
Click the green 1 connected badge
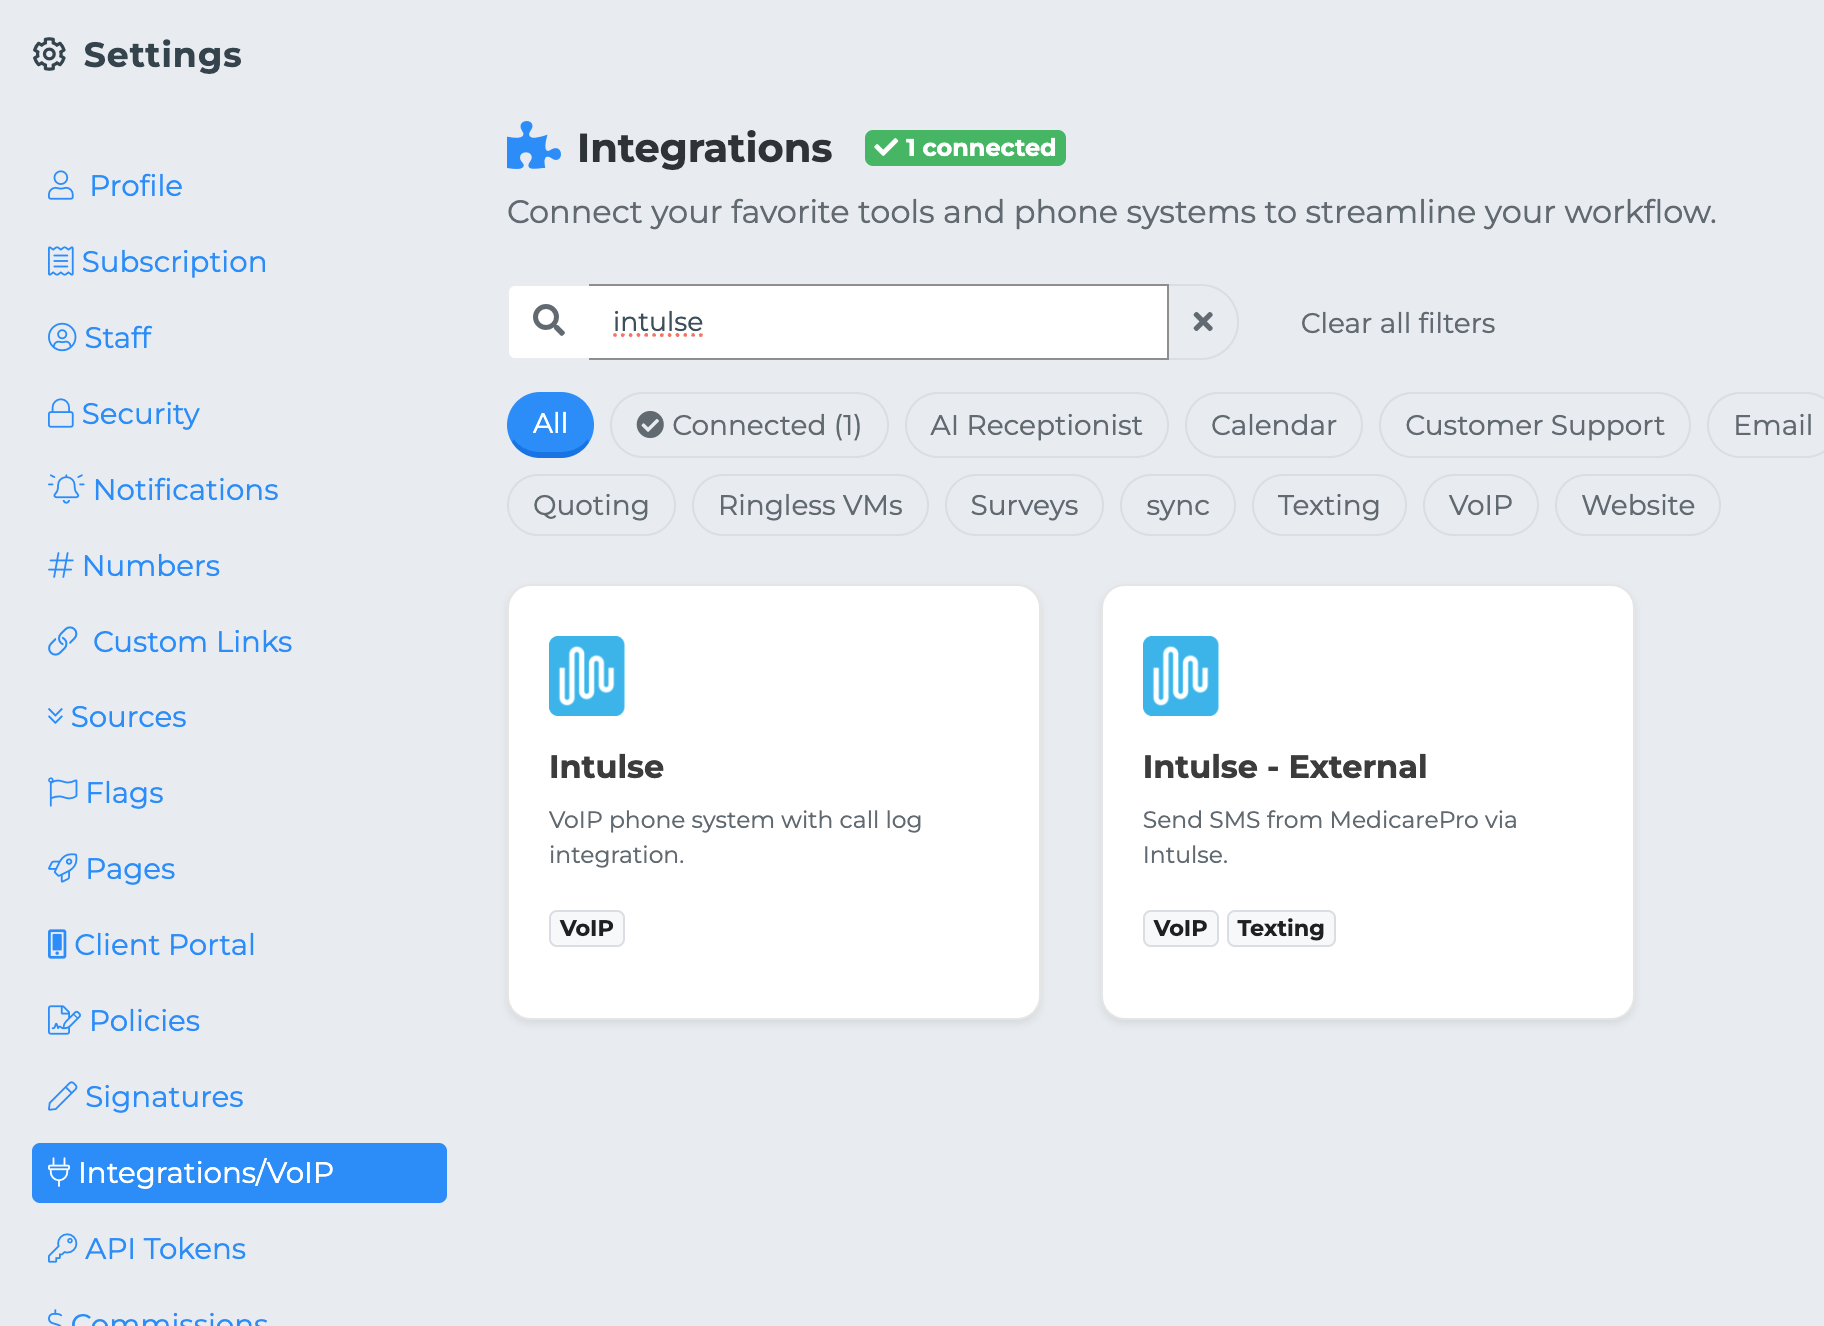965,148
